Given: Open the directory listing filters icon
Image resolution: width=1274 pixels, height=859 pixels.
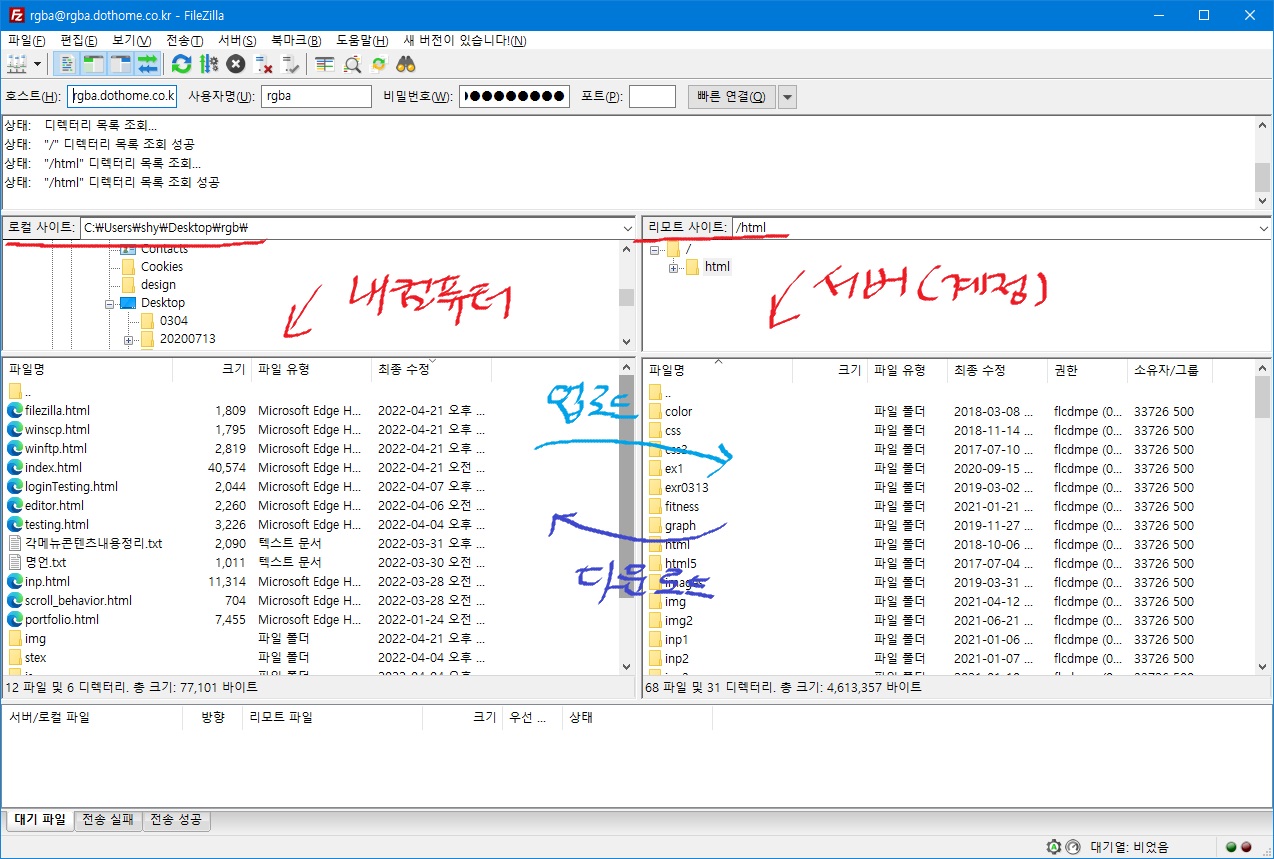Looking at the screenshot, I should [324, 64].
